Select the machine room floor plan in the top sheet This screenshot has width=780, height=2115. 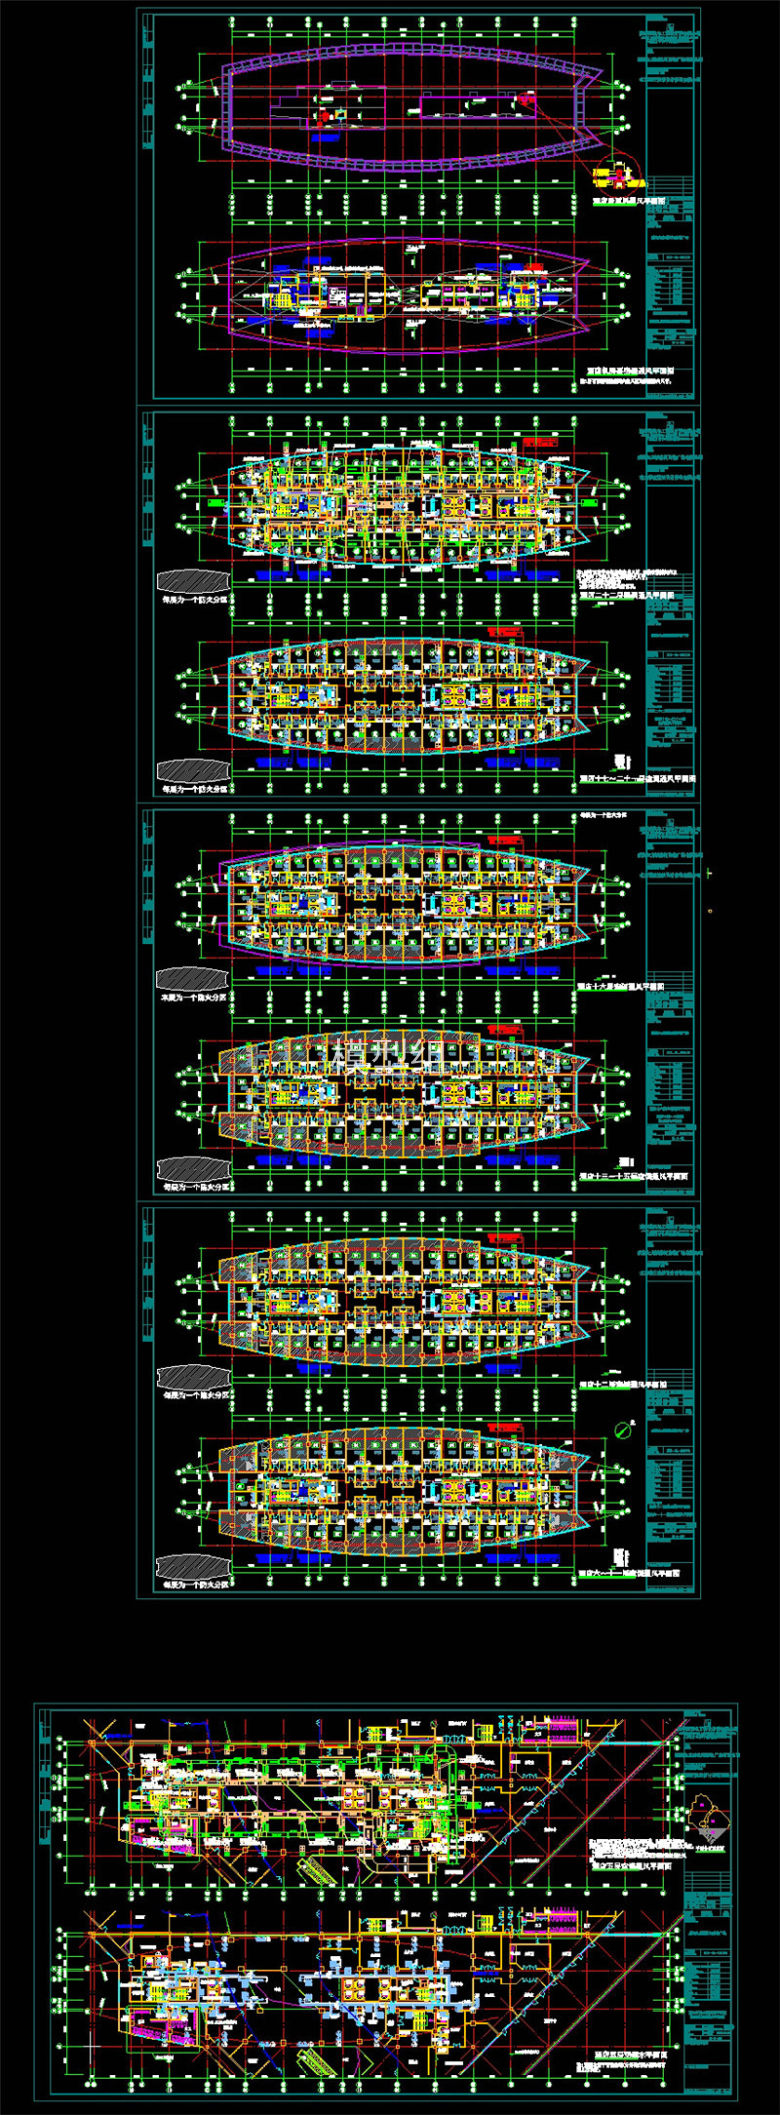coord(410,297)
